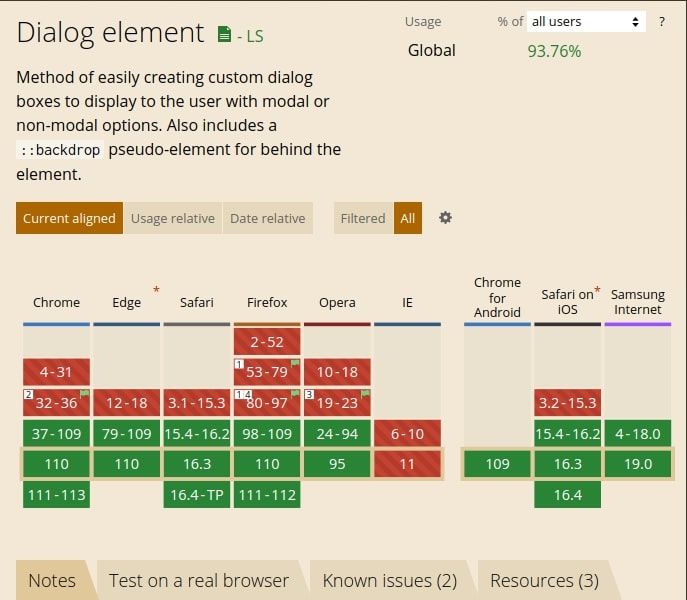
Task: Click the question mark help icon
Action: pyautogui.click(x=662, y=22)
